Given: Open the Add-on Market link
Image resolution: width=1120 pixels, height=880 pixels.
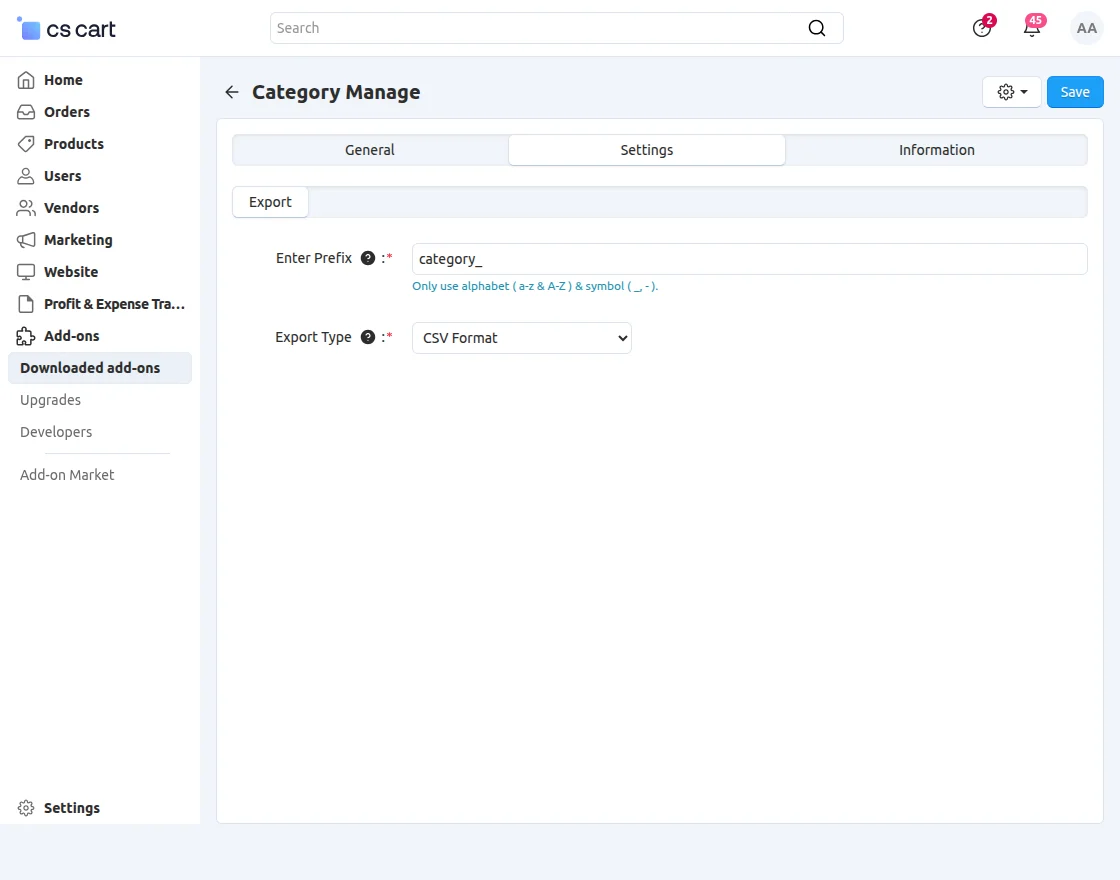Looking at the screenshot, I should [66, 474].
